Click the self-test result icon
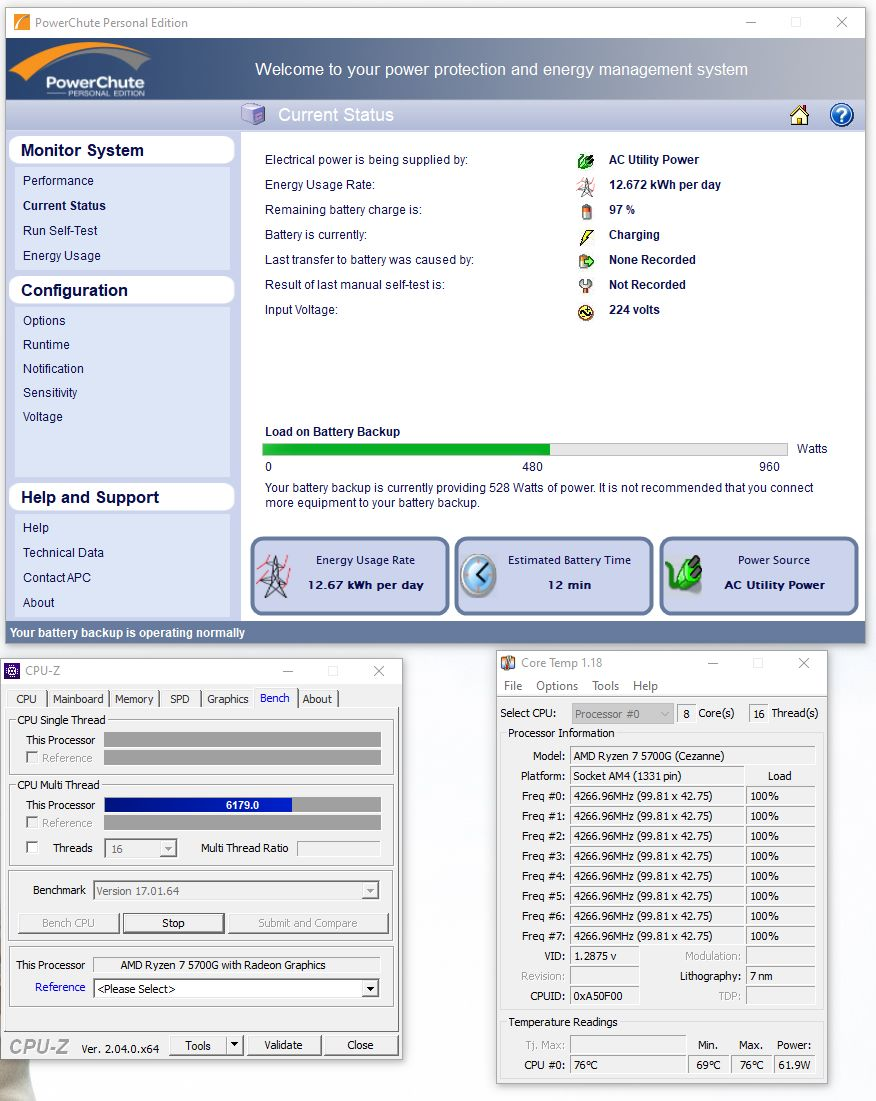 585,286
